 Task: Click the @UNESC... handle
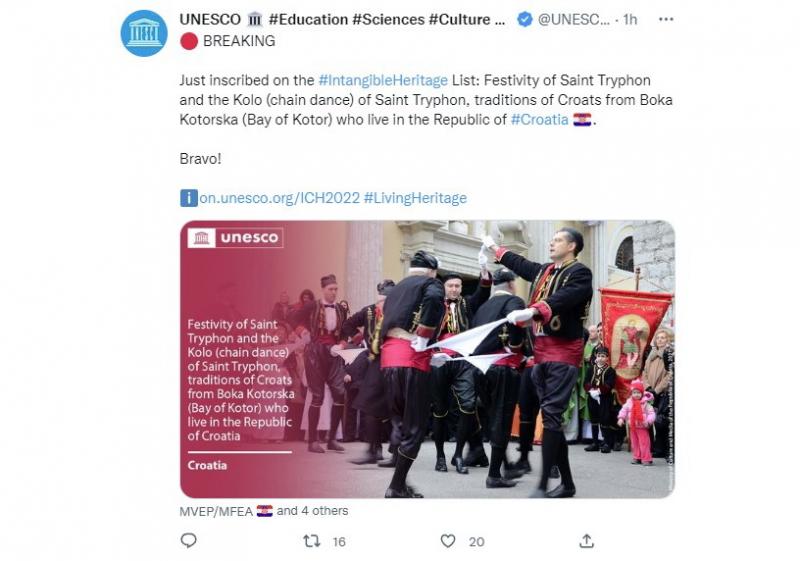(x=574, y=19)
